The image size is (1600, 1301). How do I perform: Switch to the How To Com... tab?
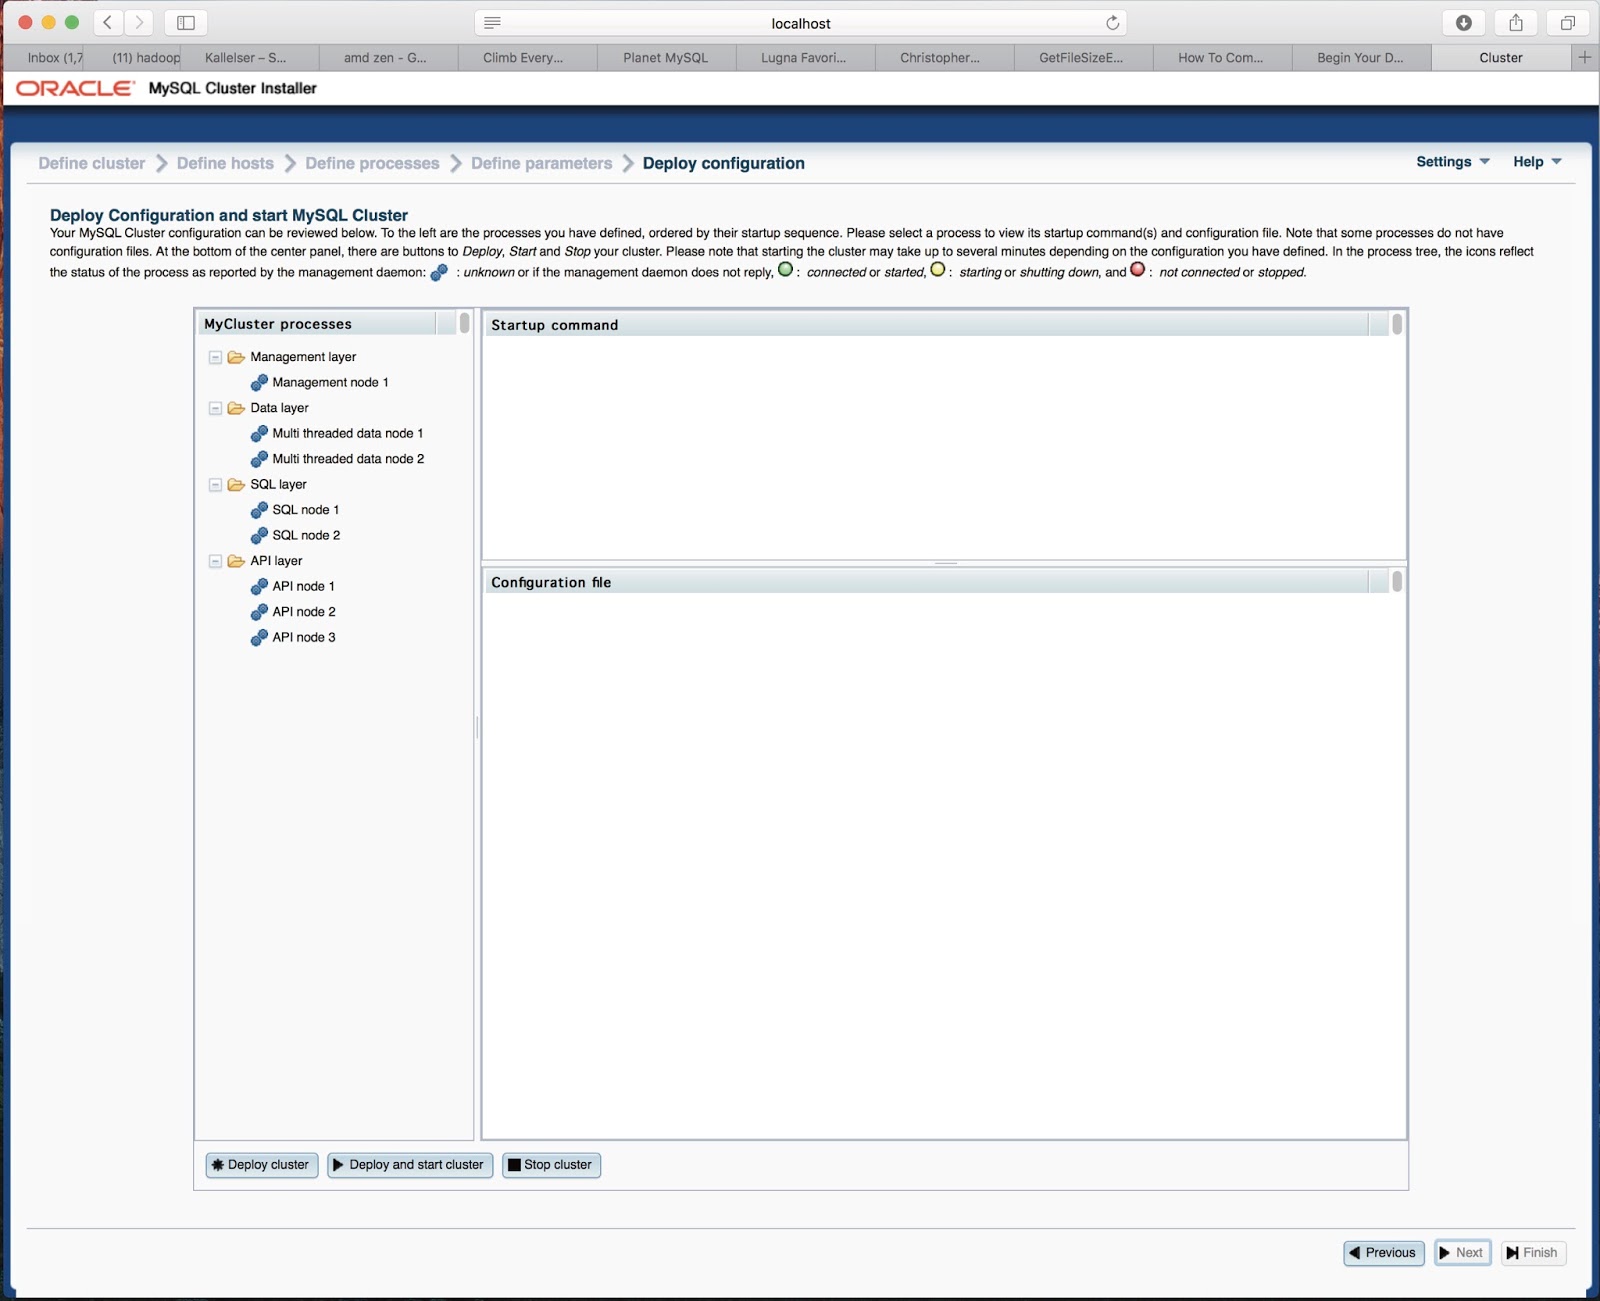click(x=1222, y=58)
